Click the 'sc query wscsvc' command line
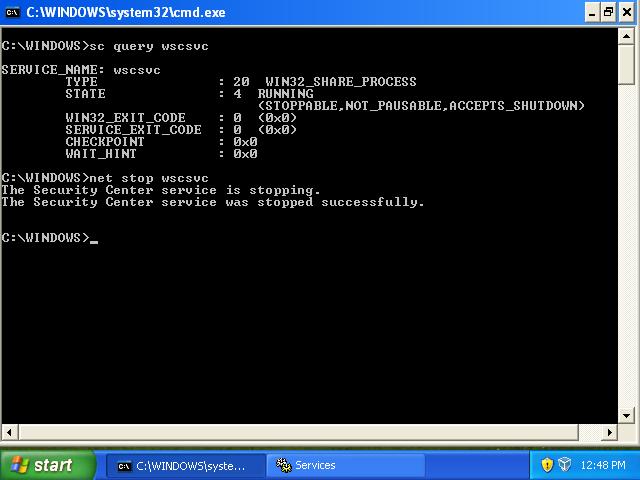Screen dimensions: 640x480 point(105,46)
